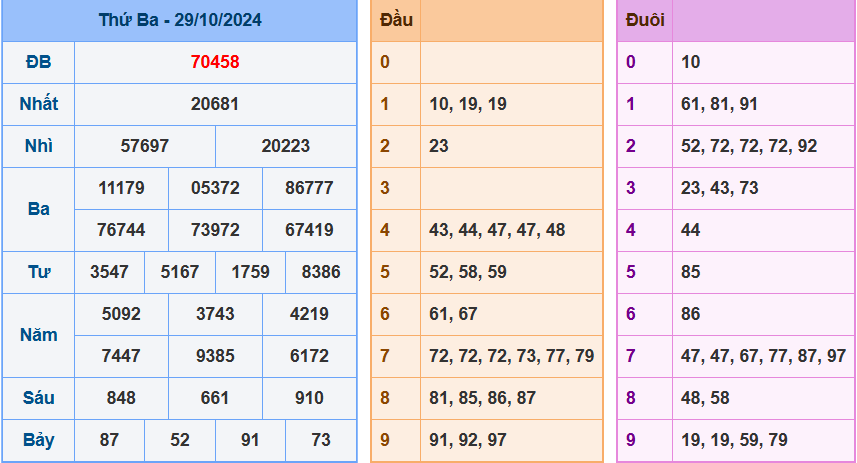Select the special prize number 70458
The width and height of the screenshot is (857, 463).
point(215,62)
